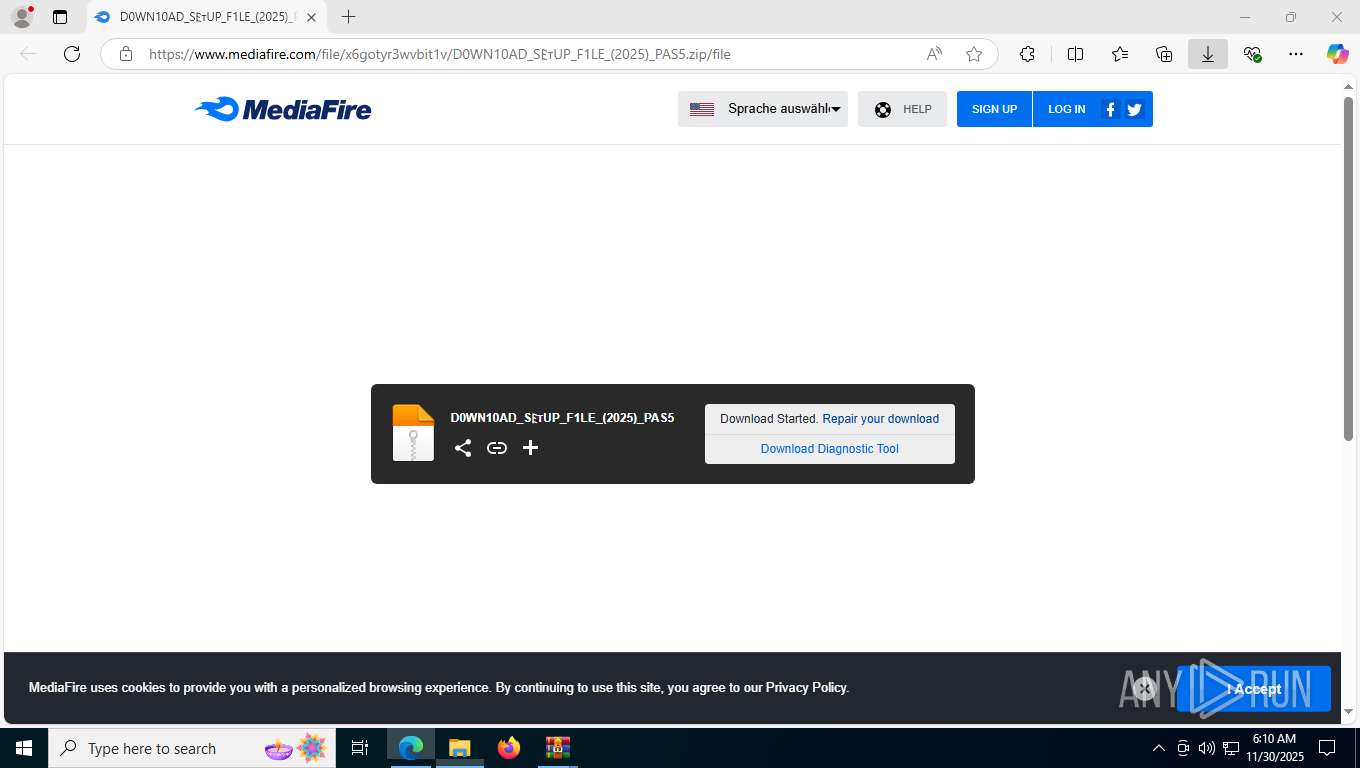Add this page to favorites star

coord(974,54)
